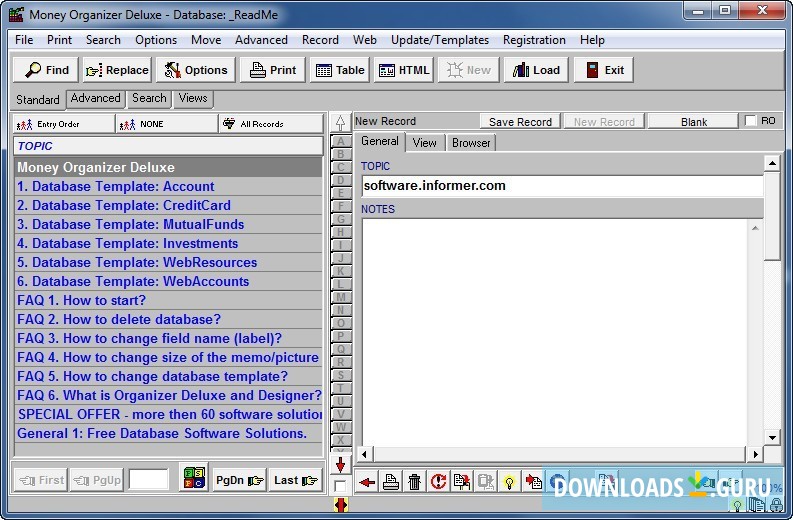The image size is (793, 520).
Task: Open the Advanced menu
Action: 261,40
